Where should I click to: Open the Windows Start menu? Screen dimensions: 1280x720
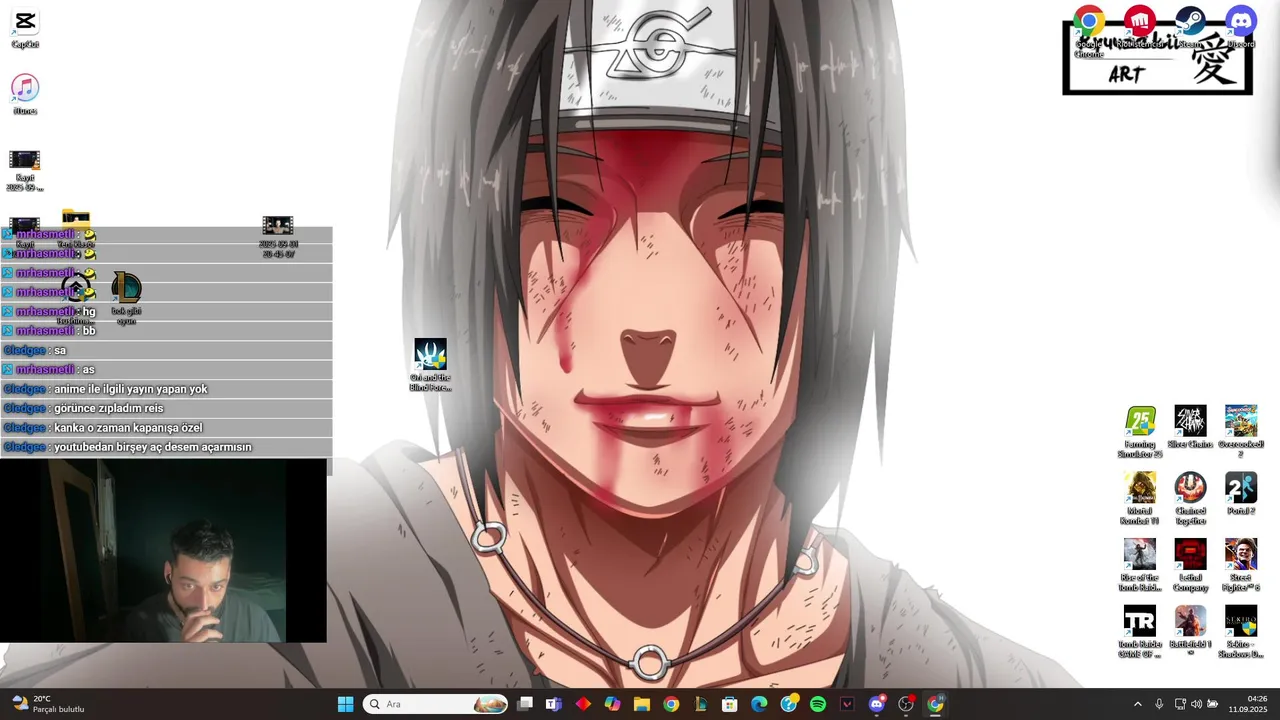click(x=345, y=704)
